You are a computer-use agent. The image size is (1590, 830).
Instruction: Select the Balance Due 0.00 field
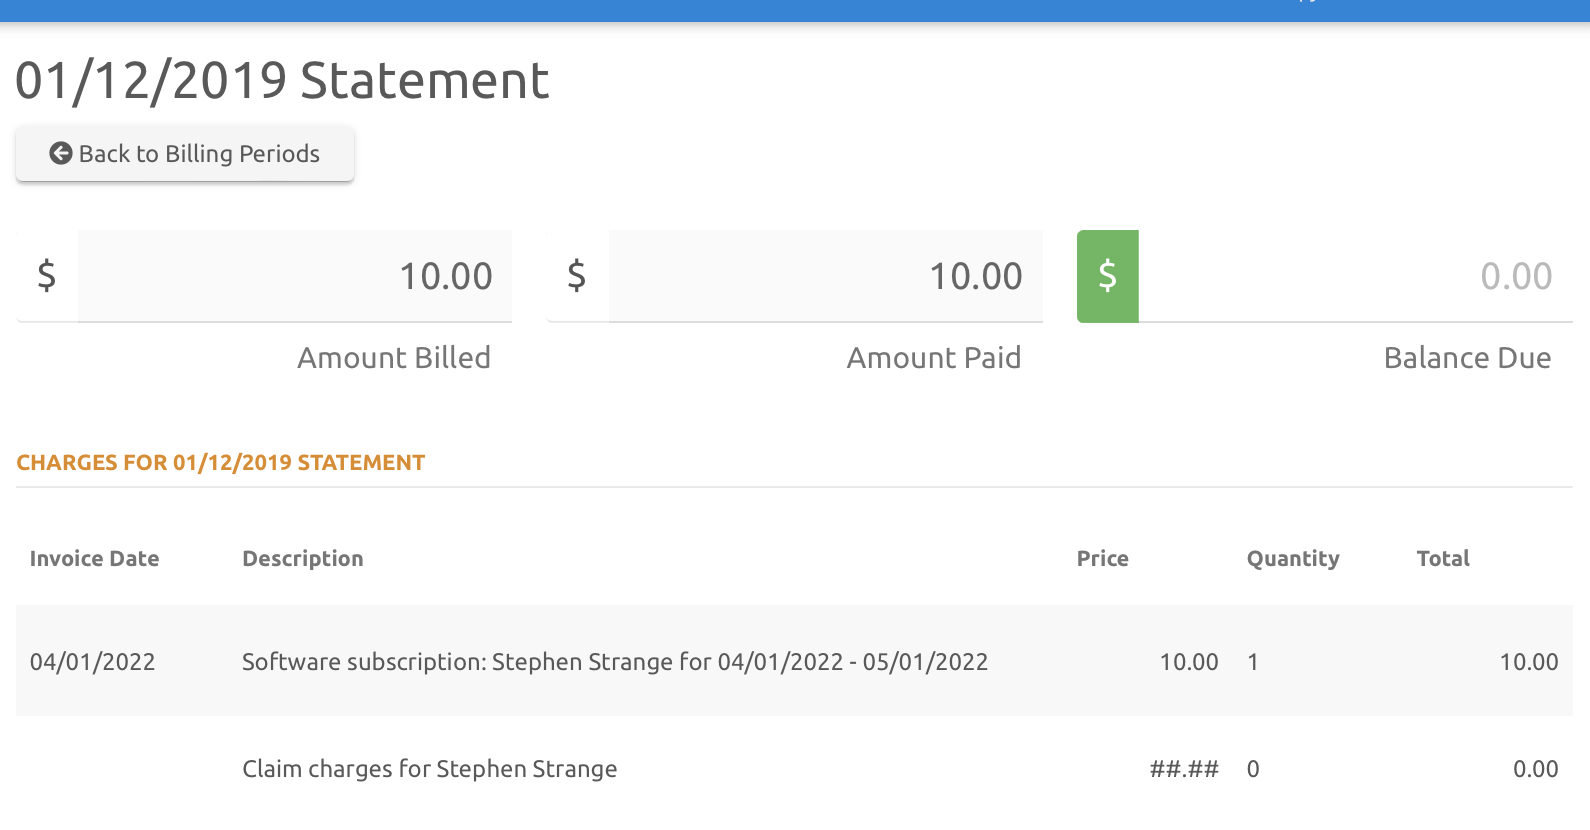(1355, 276)
